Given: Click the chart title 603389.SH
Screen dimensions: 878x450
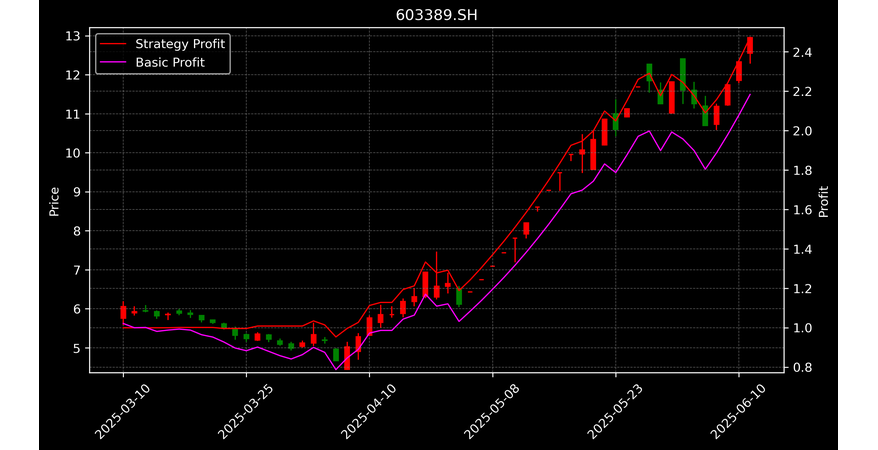Looking at the screenshot, I should [x=437, y=15].
